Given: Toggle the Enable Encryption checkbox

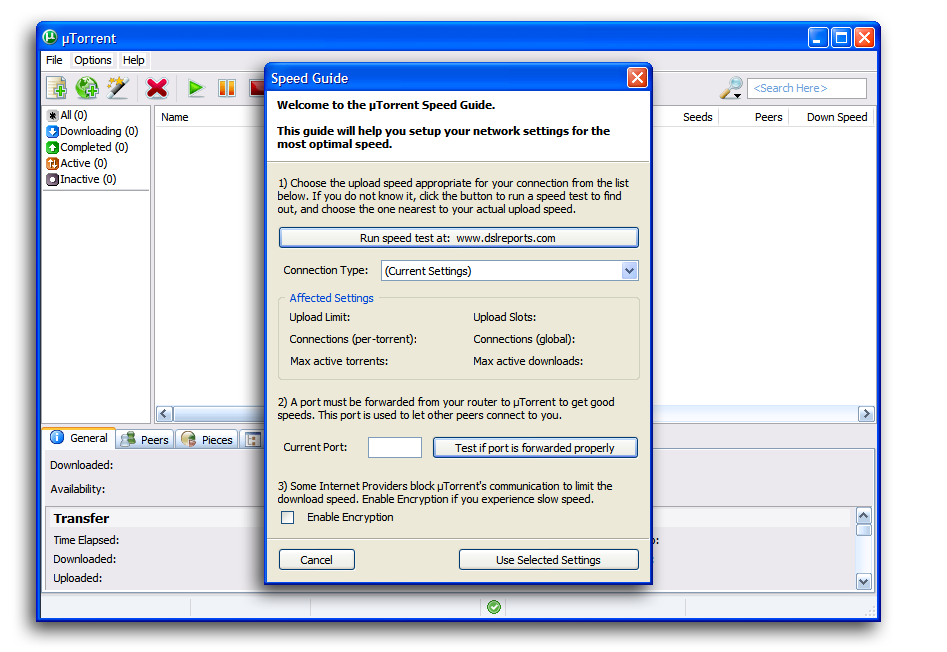Looking at the screenshot, I should click(x=287, y=517).
